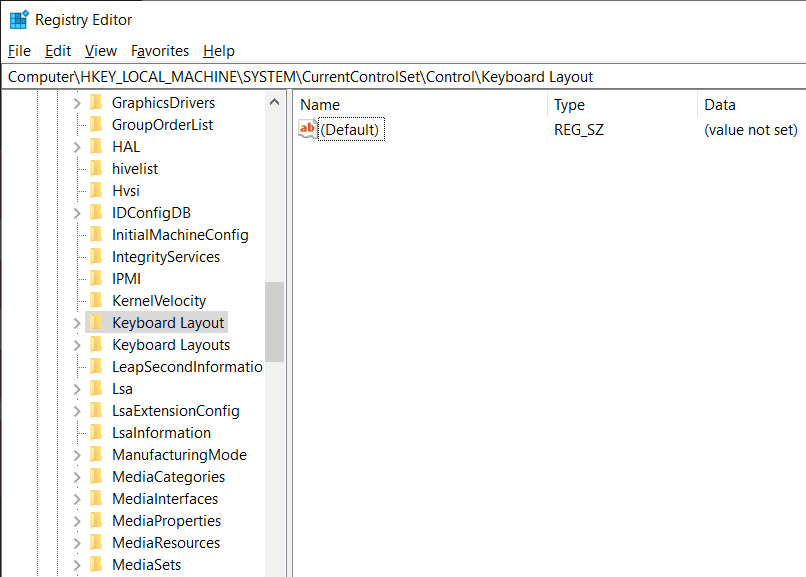Image resolution: width=806 pixels, height=577 pixels.
Task: Open the View menu
Action: [x=101, y=51]
